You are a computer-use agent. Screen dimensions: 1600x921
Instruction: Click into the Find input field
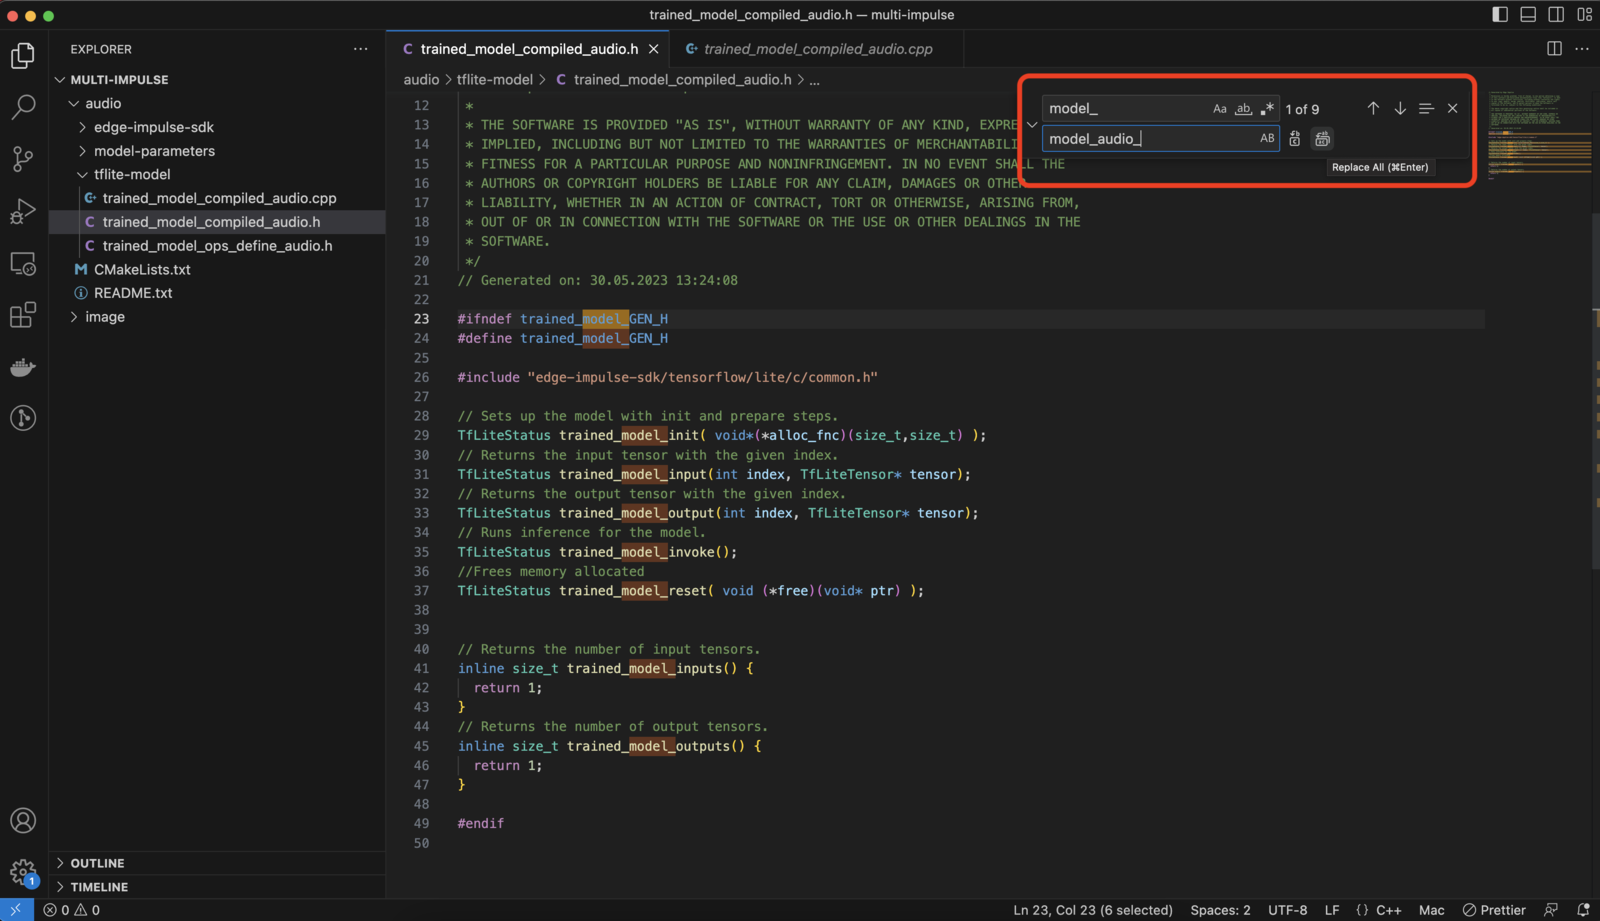point(1124,109)
